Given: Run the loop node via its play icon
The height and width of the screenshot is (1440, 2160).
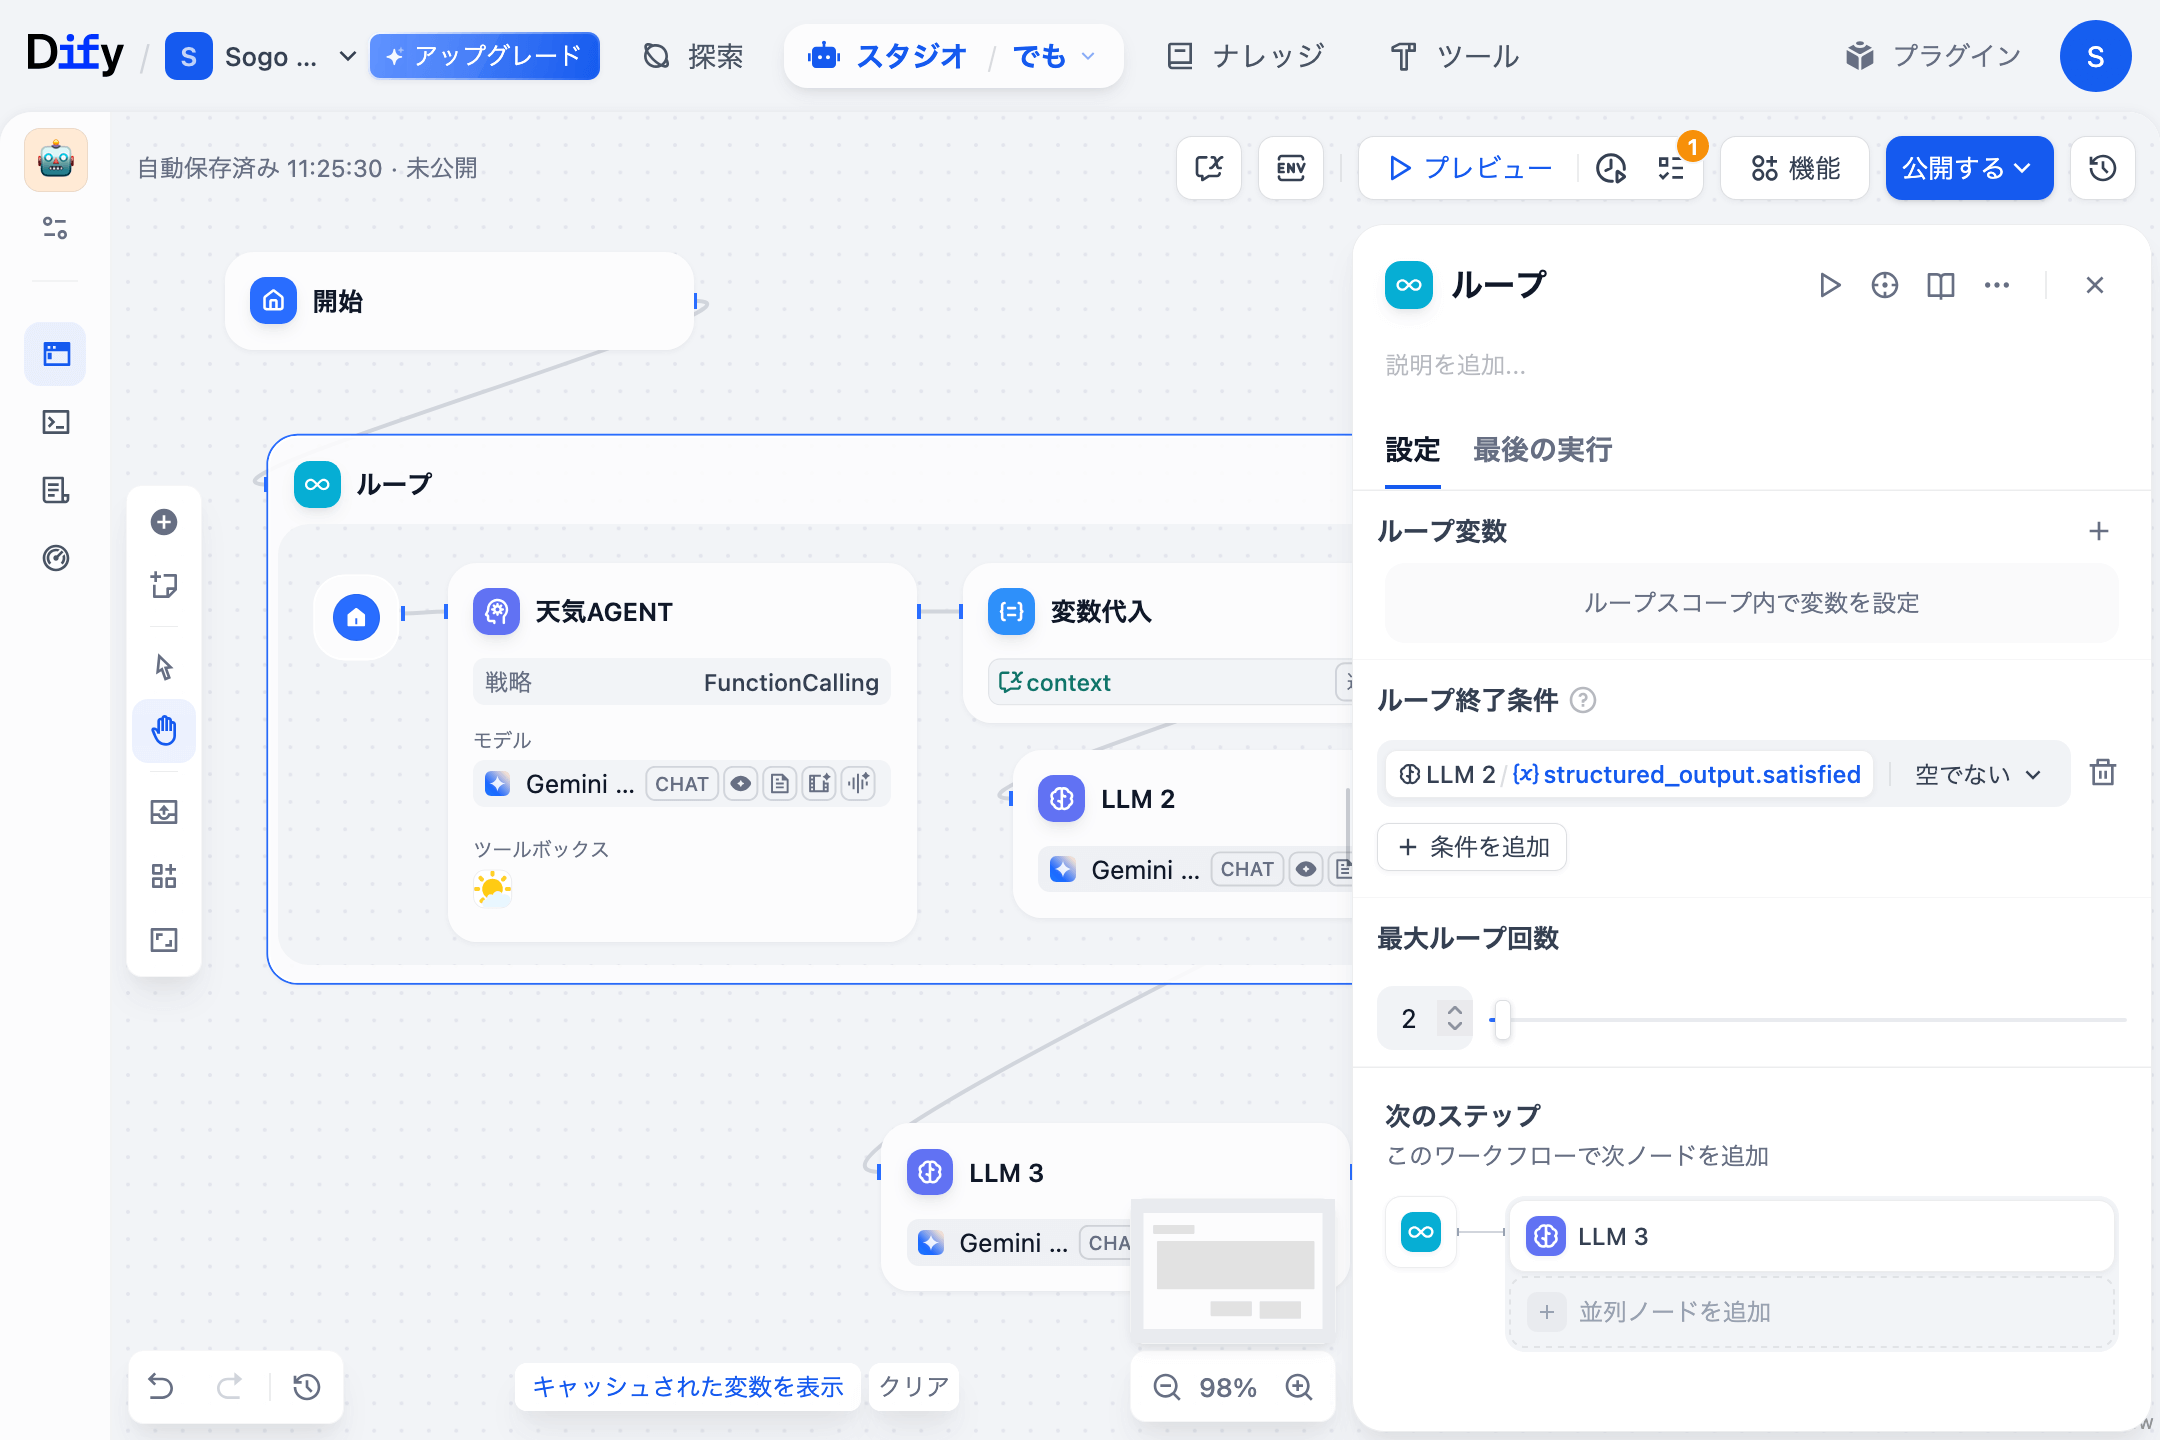Looking at the screenshot, I should [1830, 285].
